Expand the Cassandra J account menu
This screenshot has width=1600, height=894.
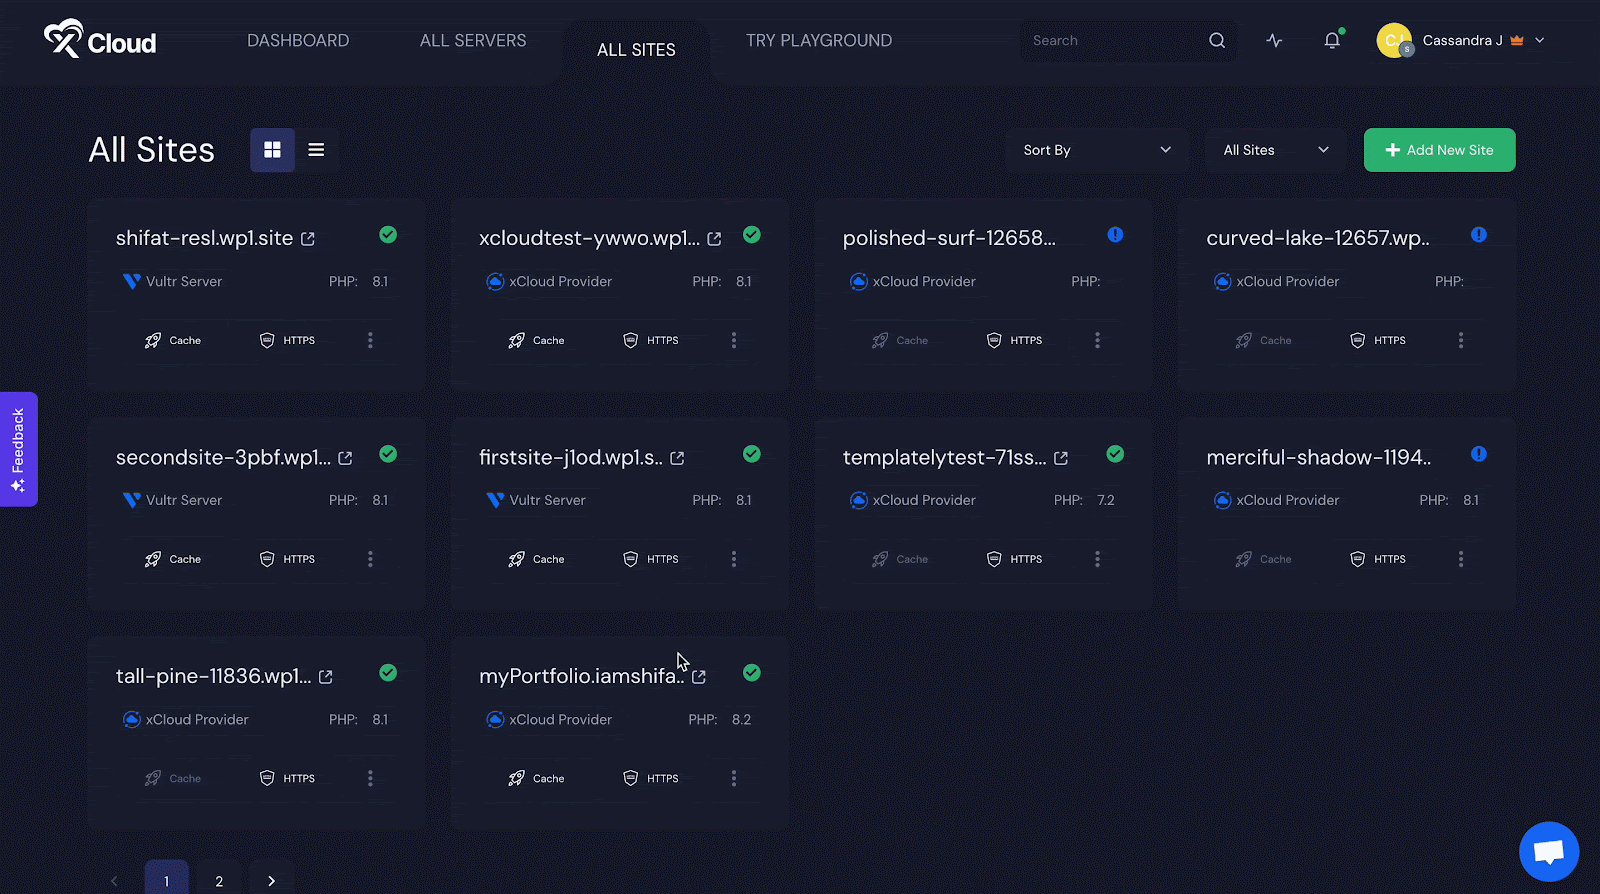coord(1540,41)
